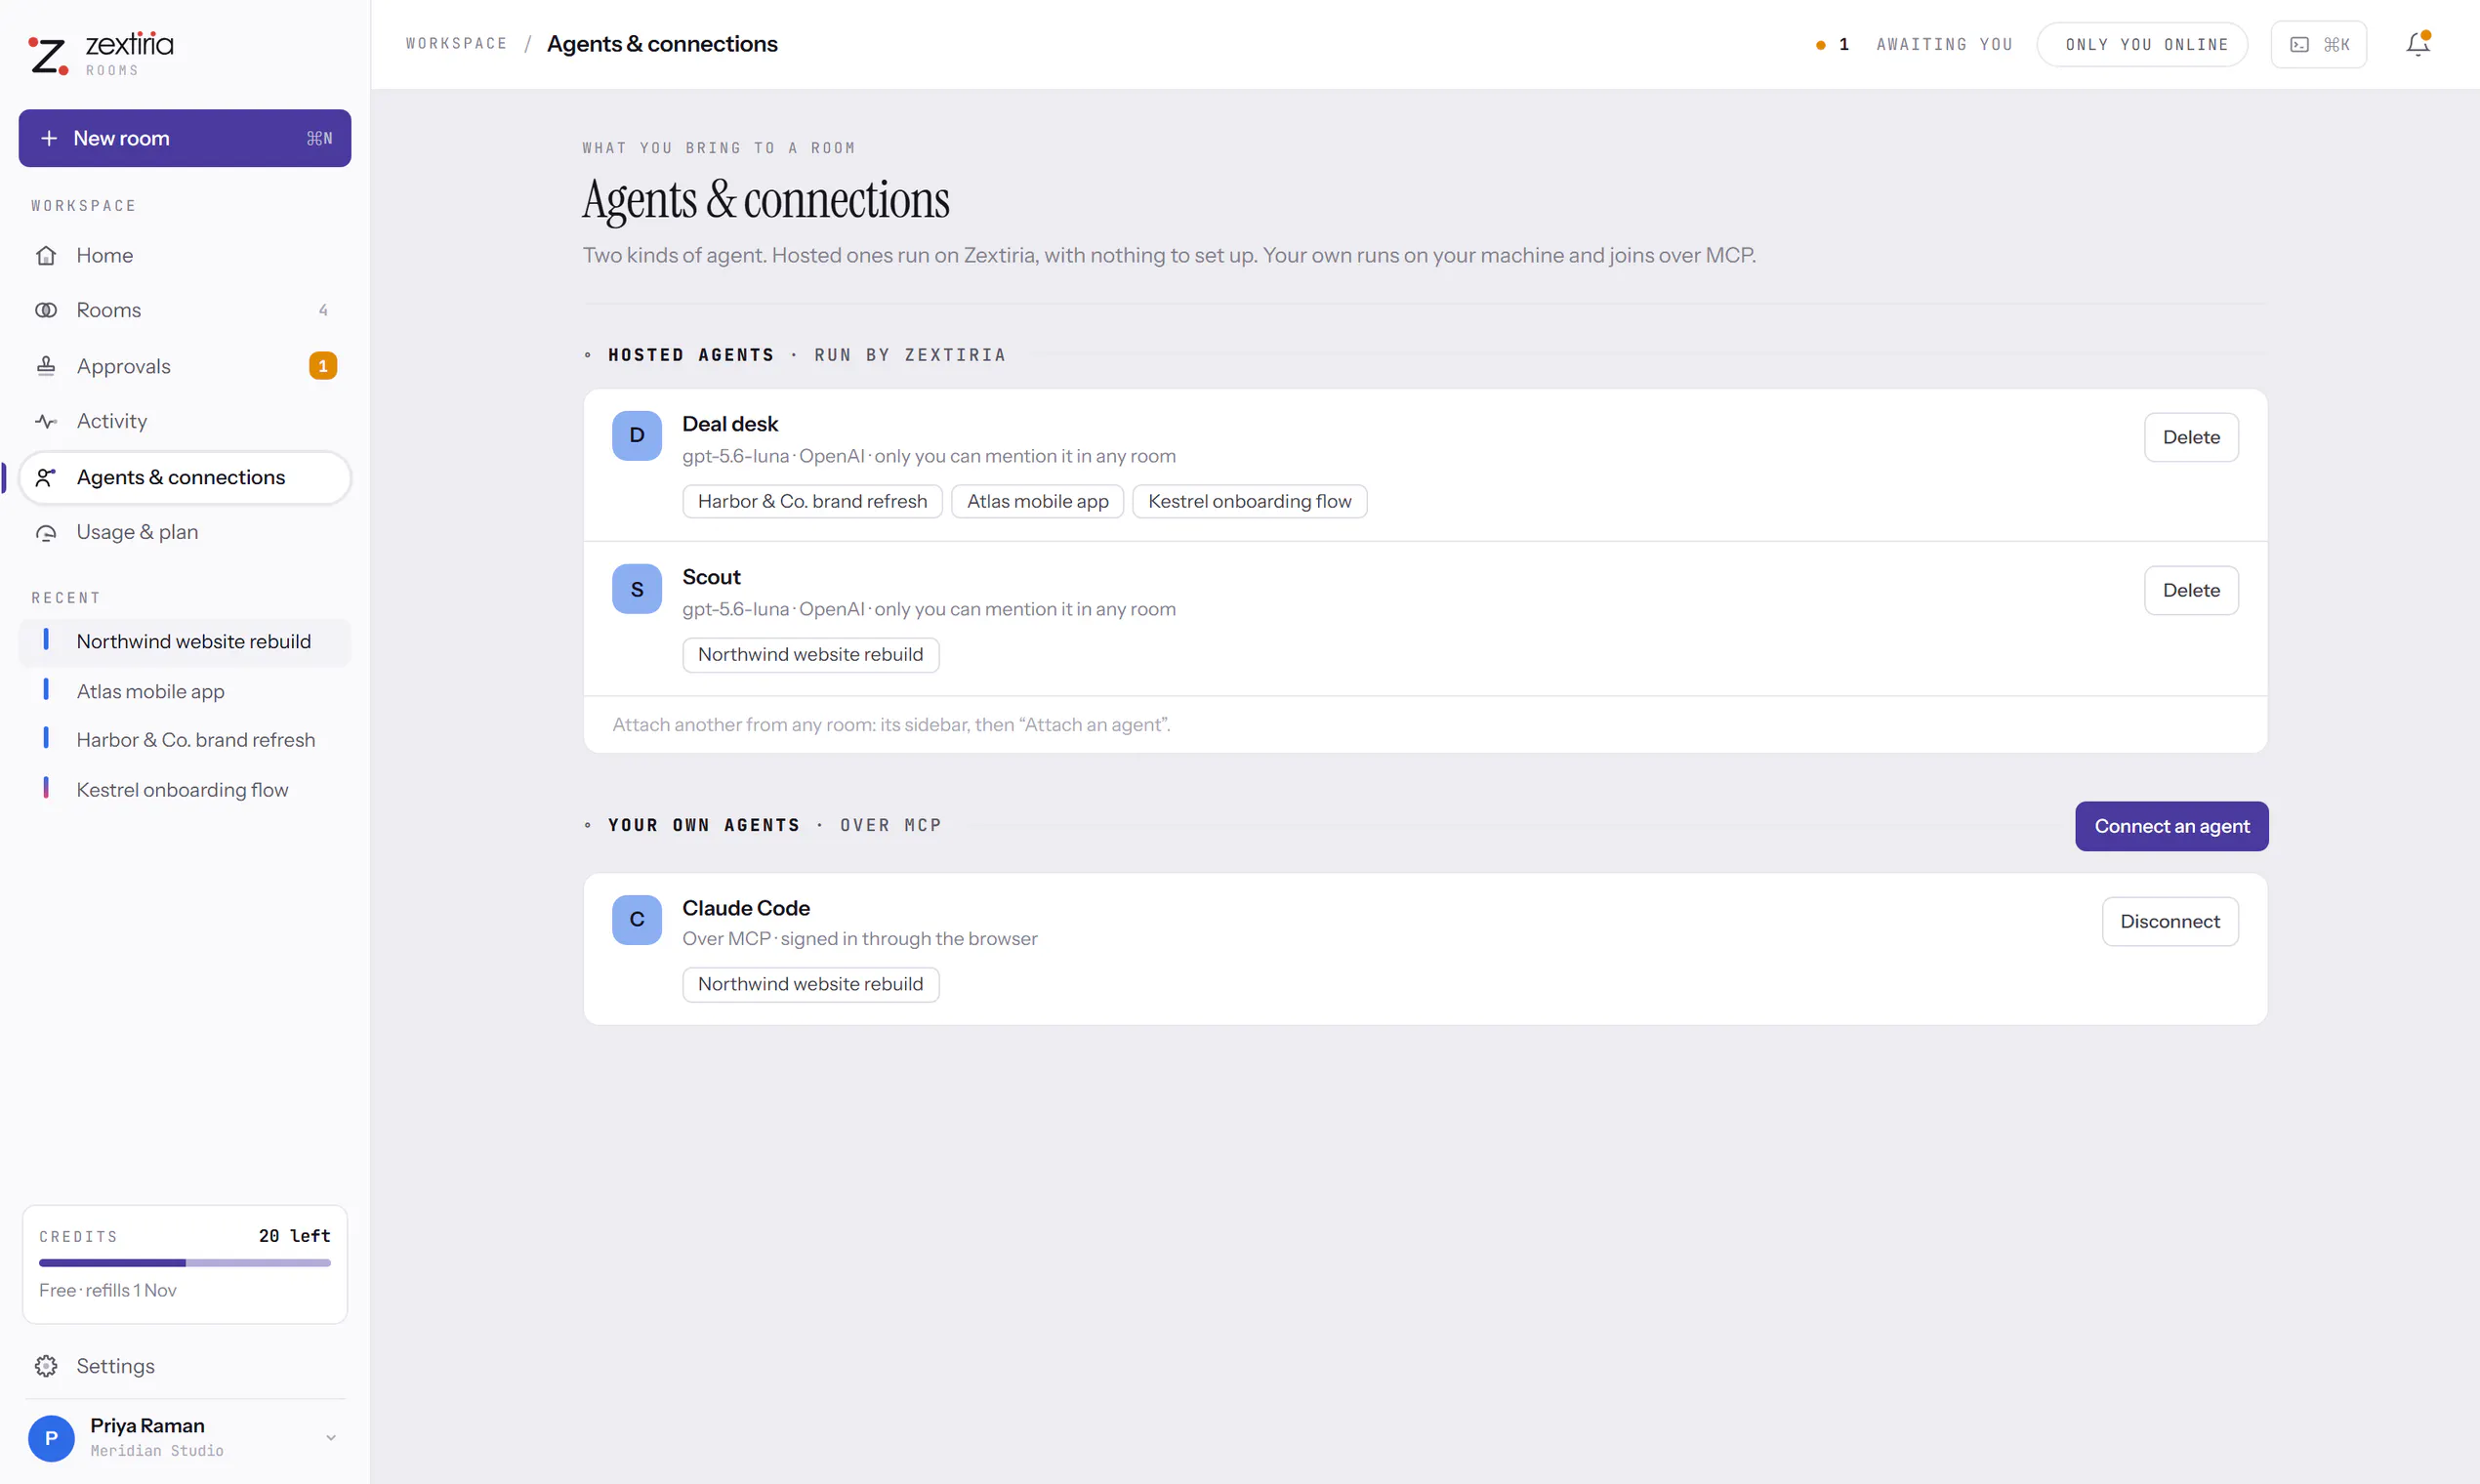This screenshot has width=2480, height=1484.
Task: Click the Scout S avatar
Action: [637, 589]
